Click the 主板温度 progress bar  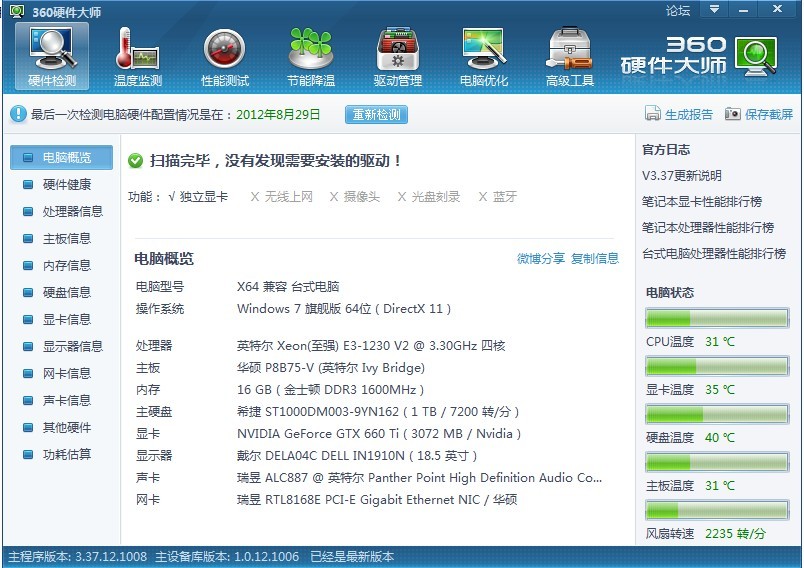(x=717, y=462)
